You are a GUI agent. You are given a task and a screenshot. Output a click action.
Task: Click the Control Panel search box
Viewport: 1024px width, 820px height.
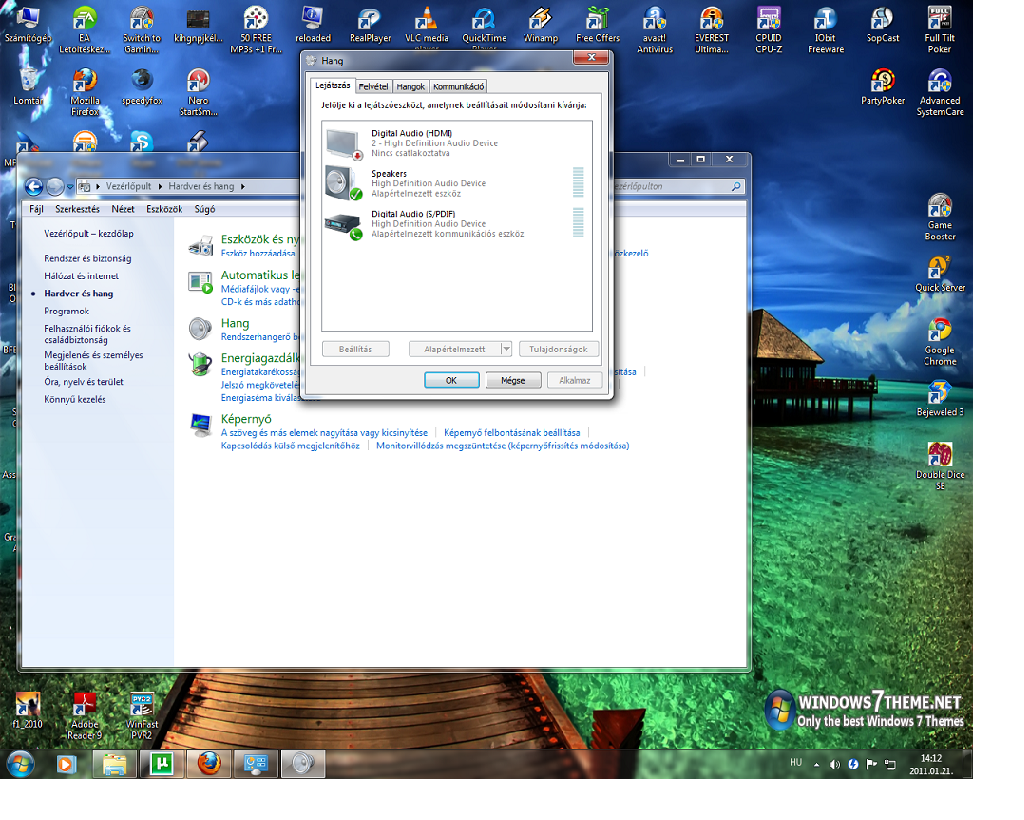click(x=679, y=187)
